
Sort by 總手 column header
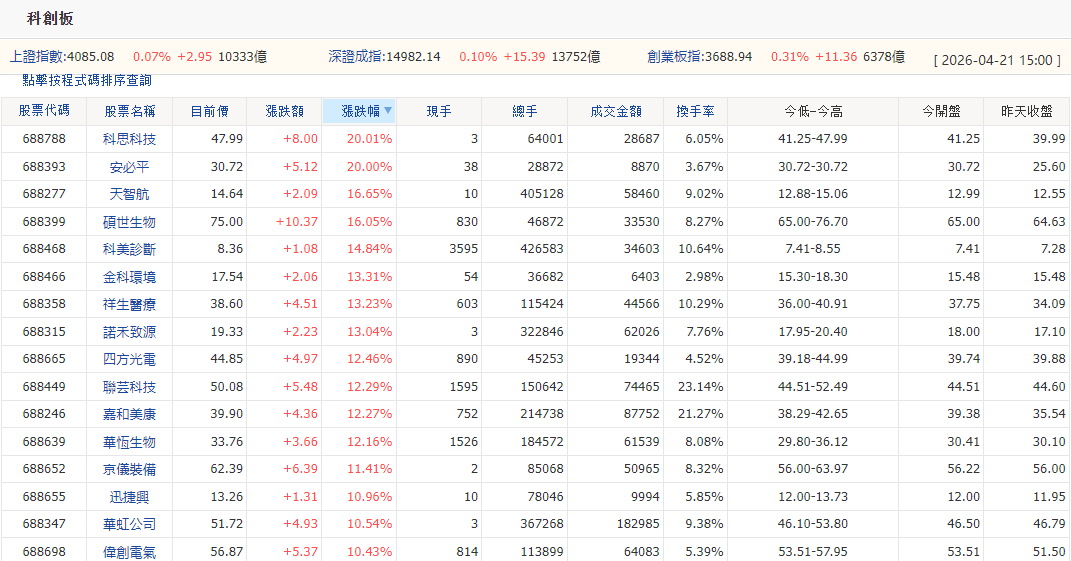[525, 111]
